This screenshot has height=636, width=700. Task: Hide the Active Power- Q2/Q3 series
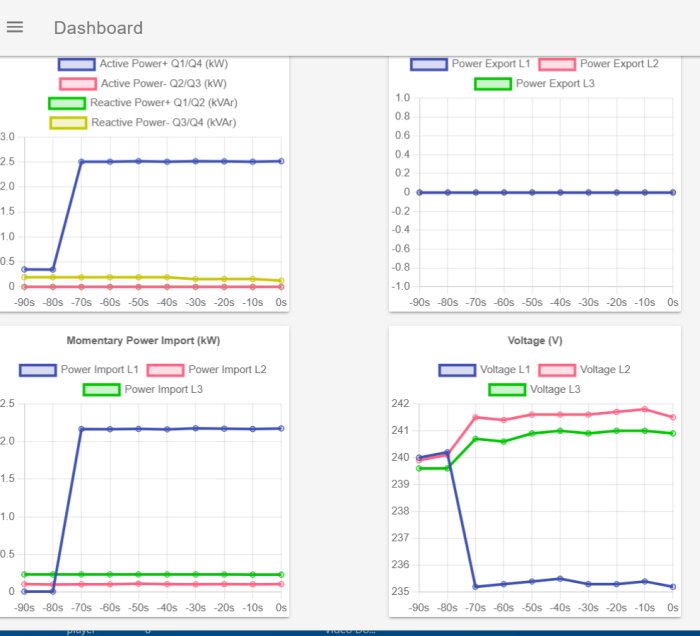(x=76, y=84)
